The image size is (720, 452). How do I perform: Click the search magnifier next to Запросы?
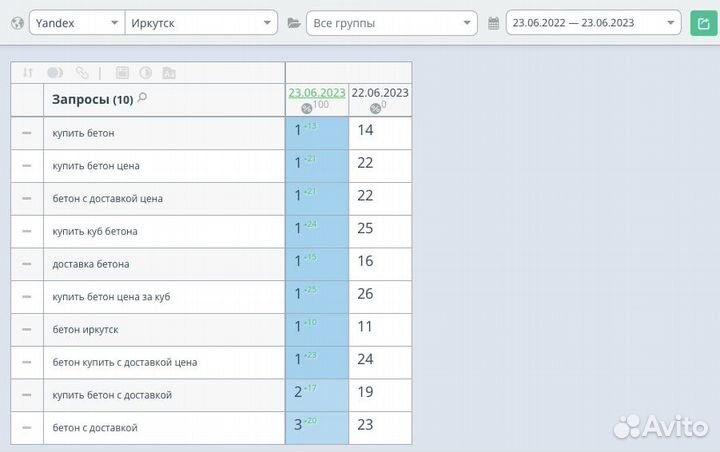tap(142, 97)
